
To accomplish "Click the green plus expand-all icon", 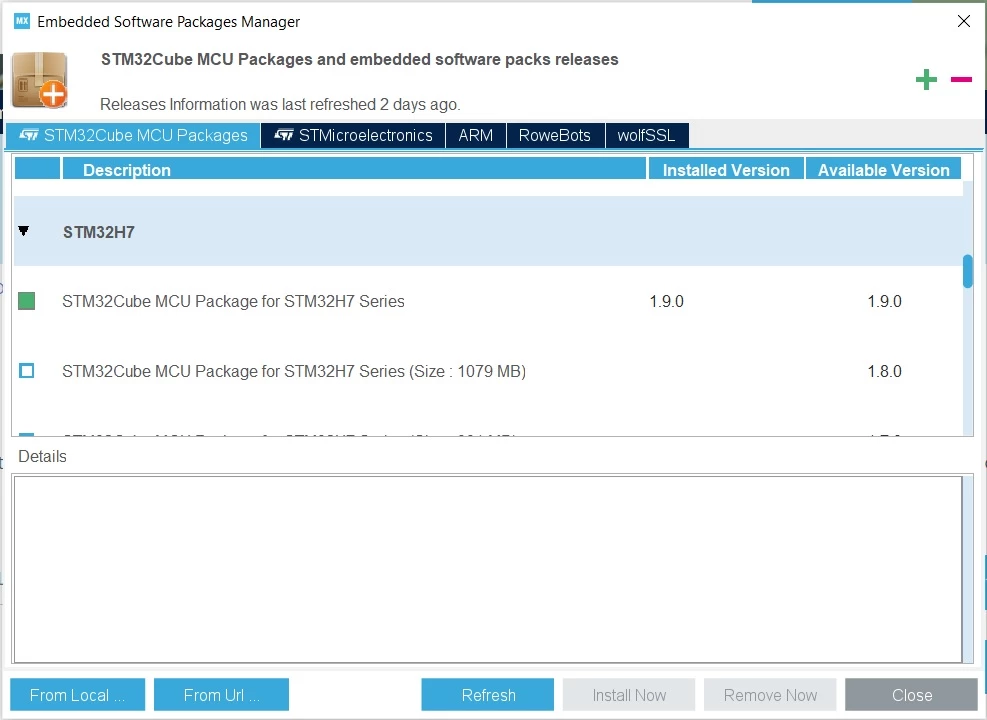I will (x=926, y=79).
